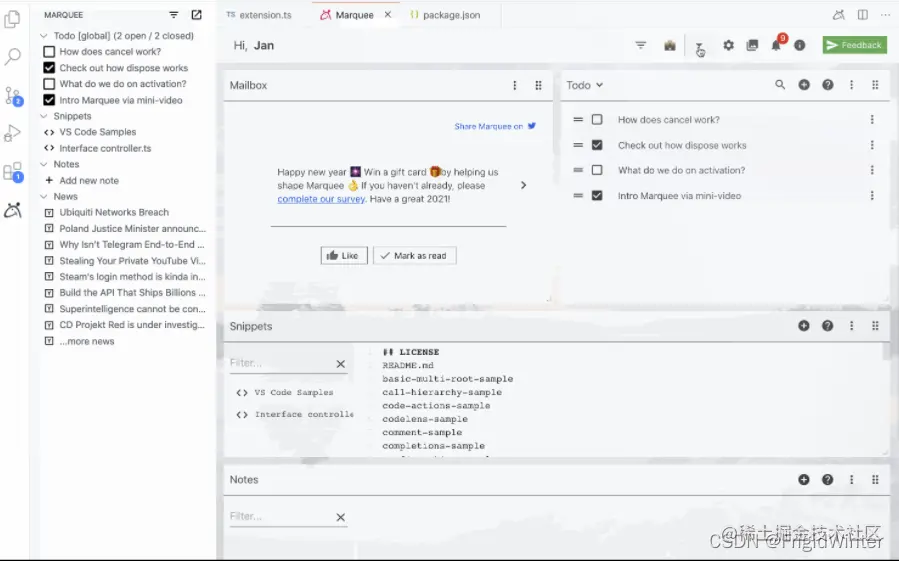The width and height of the screenshot is (899, 561).
Task: Click Mailbox widget drag handle grid icon
Action: point(538,85)
